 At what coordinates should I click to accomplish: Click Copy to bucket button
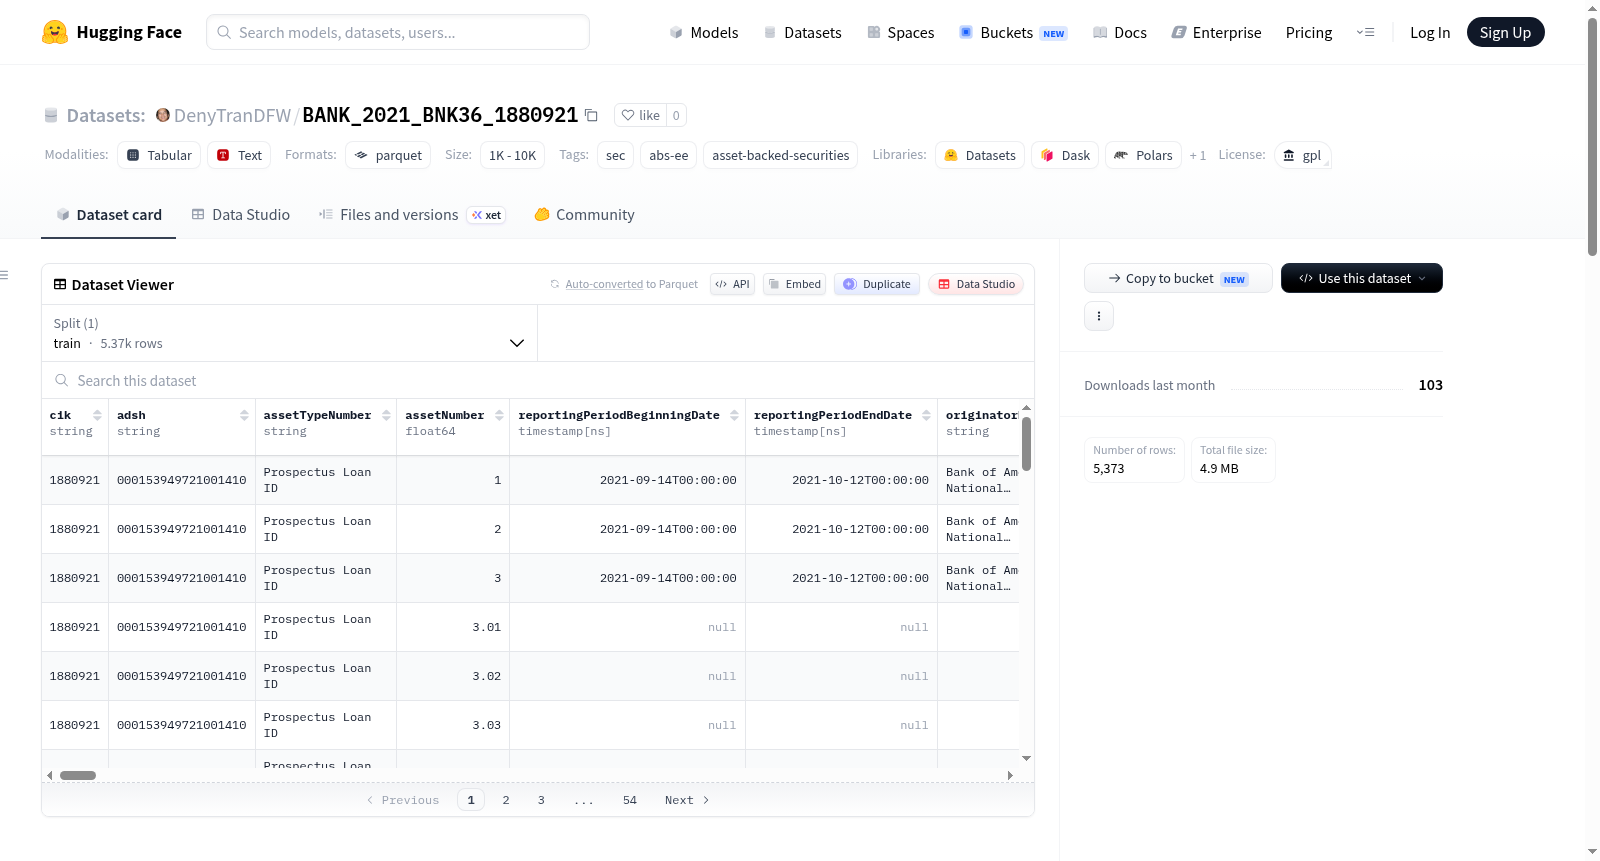(x=1178, y=278)
